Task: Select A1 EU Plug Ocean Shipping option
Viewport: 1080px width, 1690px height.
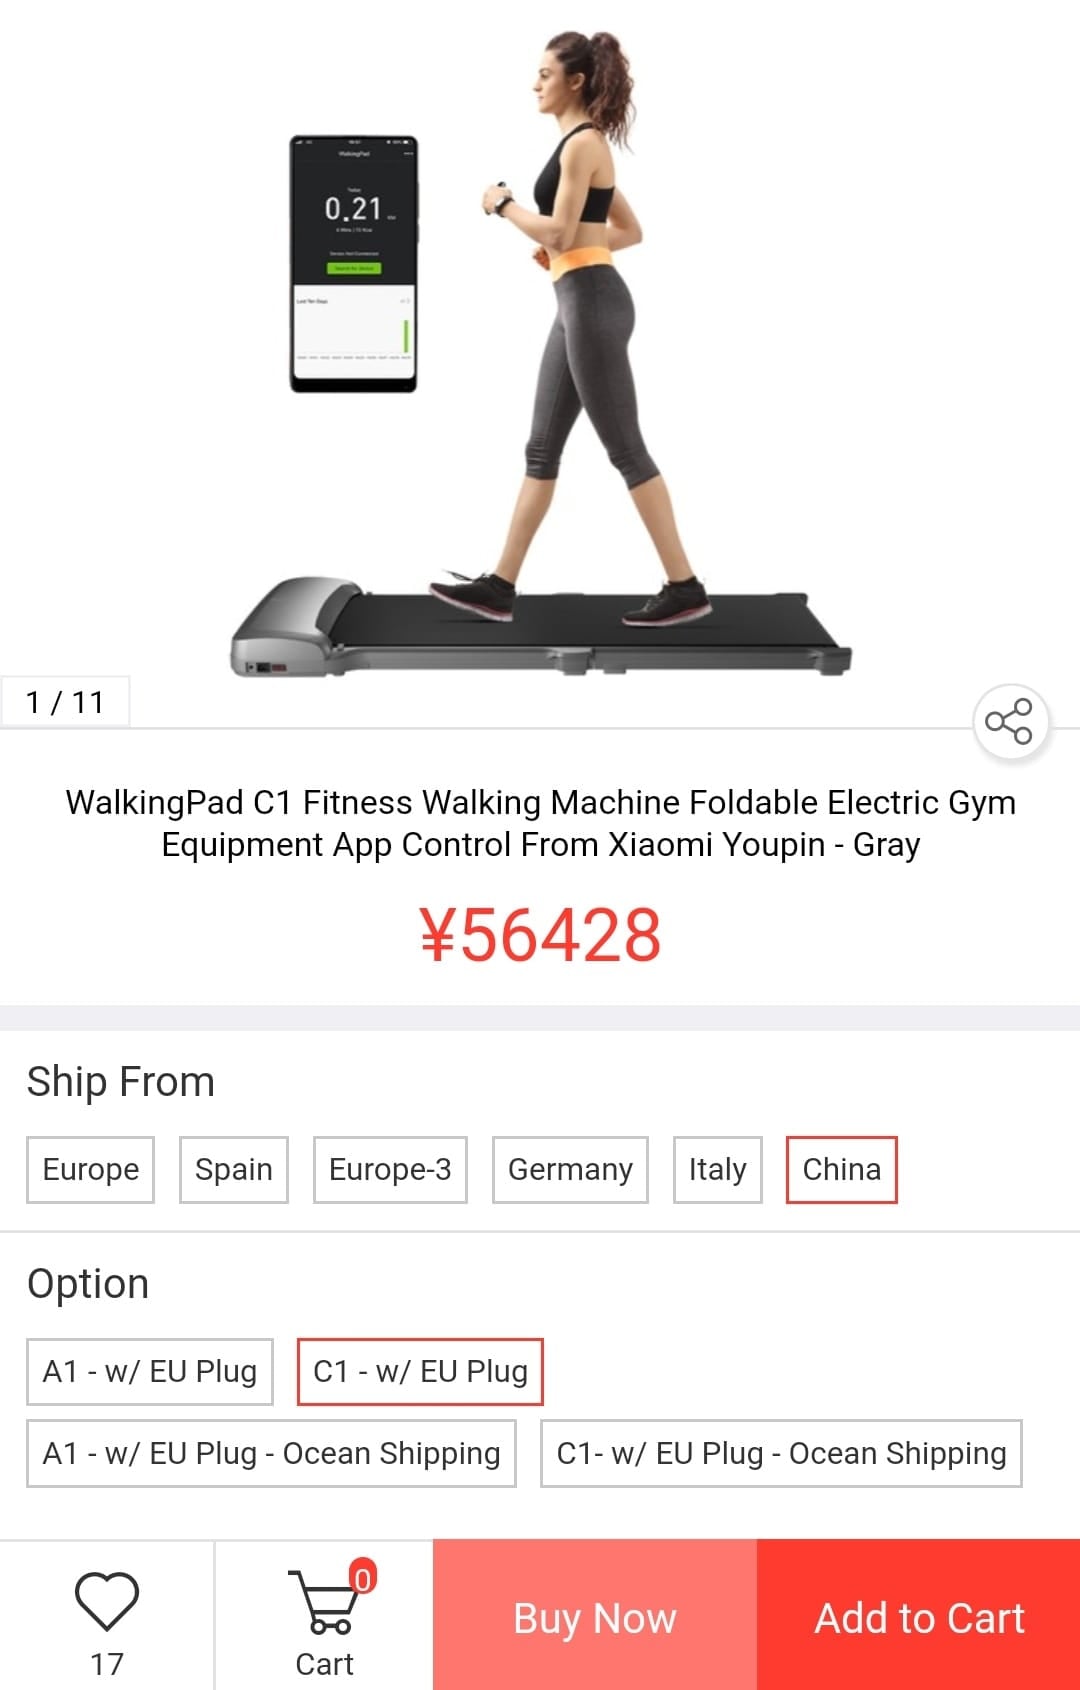Action: (271, 1453)
